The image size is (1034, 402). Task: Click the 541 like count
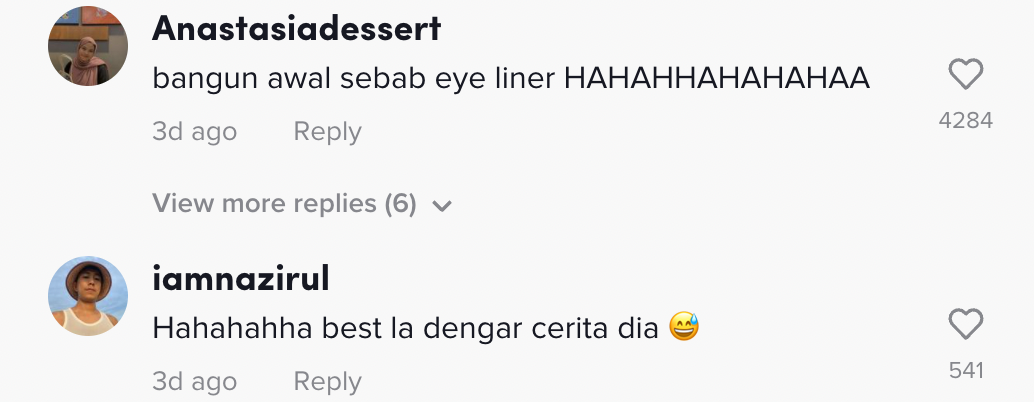(x=965, y=371)
